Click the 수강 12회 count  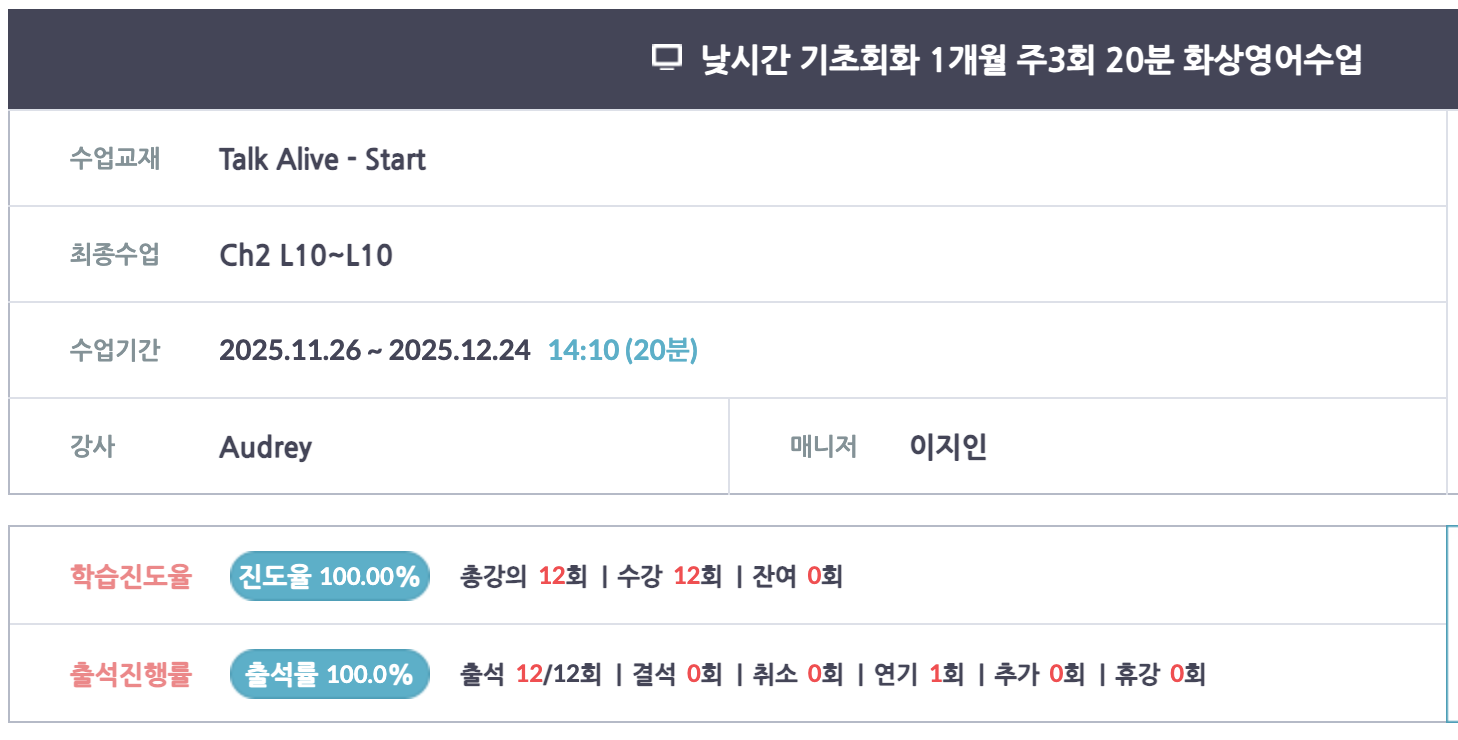click(669, 577)
